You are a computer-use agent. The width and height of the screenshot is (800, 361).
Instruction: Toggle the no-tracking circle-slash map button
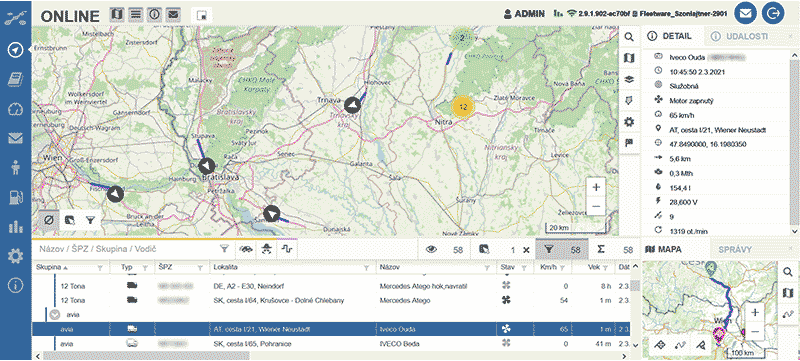click(49, 220)
